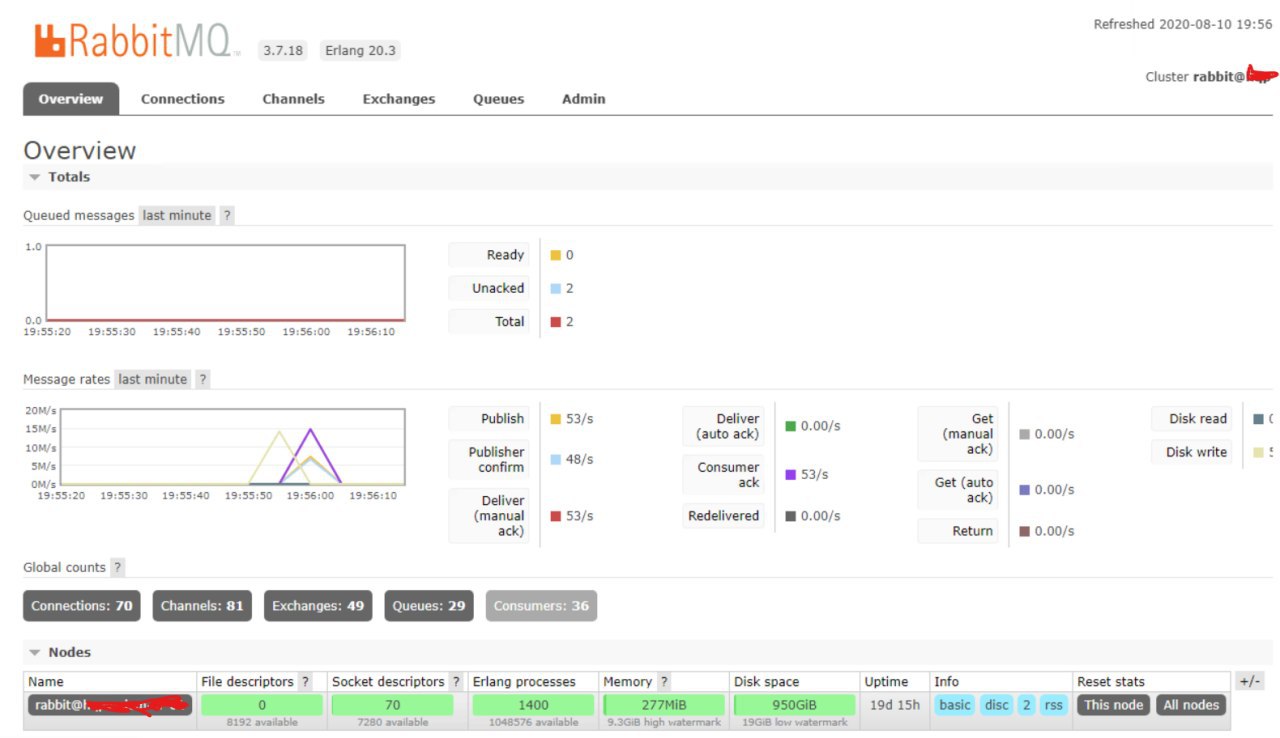This screenshot has width=1280, height=738.
Task: Reset stats for This node
Action: pyautogui.click(x=1113, y=705)
